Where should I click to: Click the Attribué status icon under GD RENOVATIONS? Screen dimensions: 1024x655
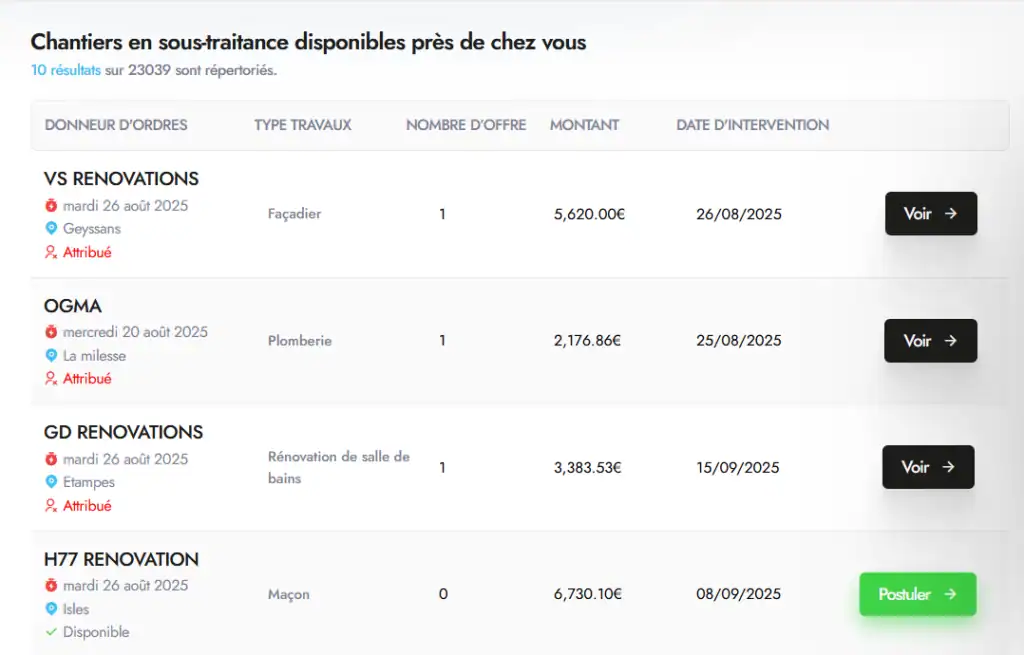(52, 506)
